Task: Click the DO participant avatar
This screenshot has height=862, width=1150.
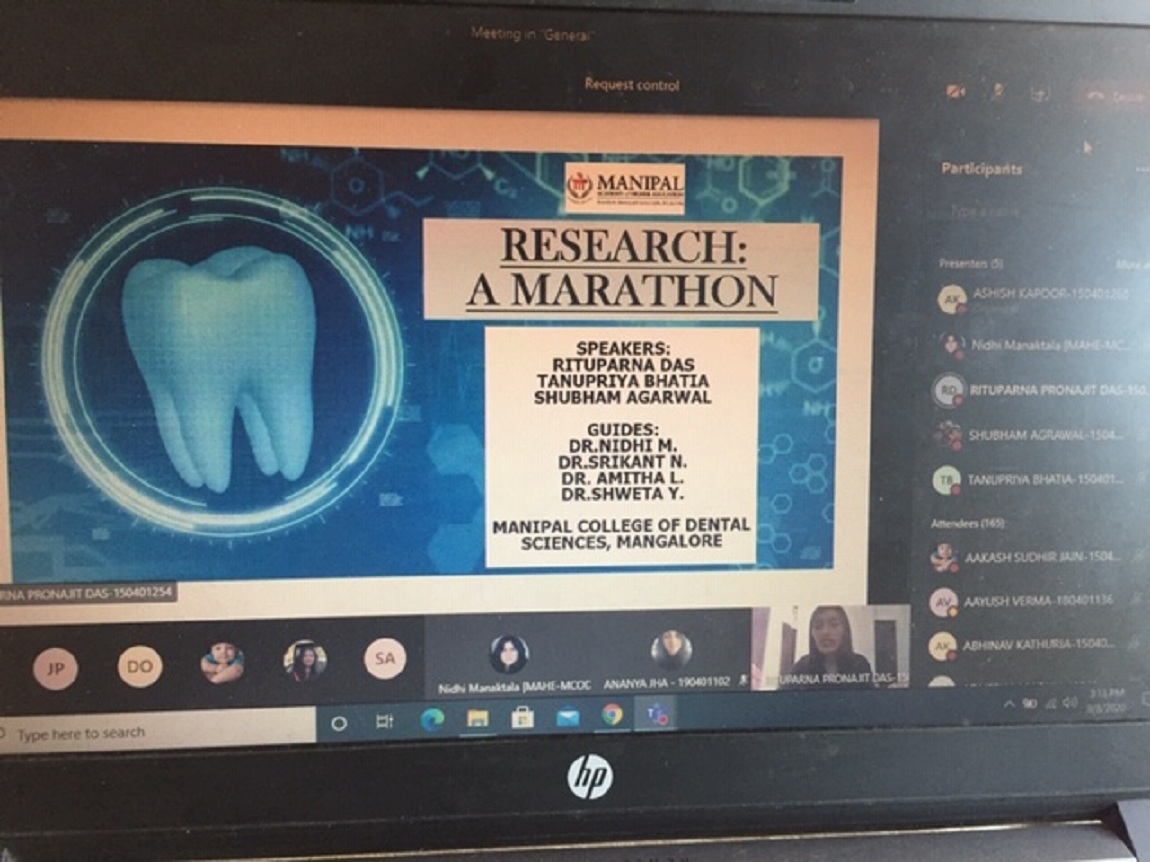Action: click(139, 666)
